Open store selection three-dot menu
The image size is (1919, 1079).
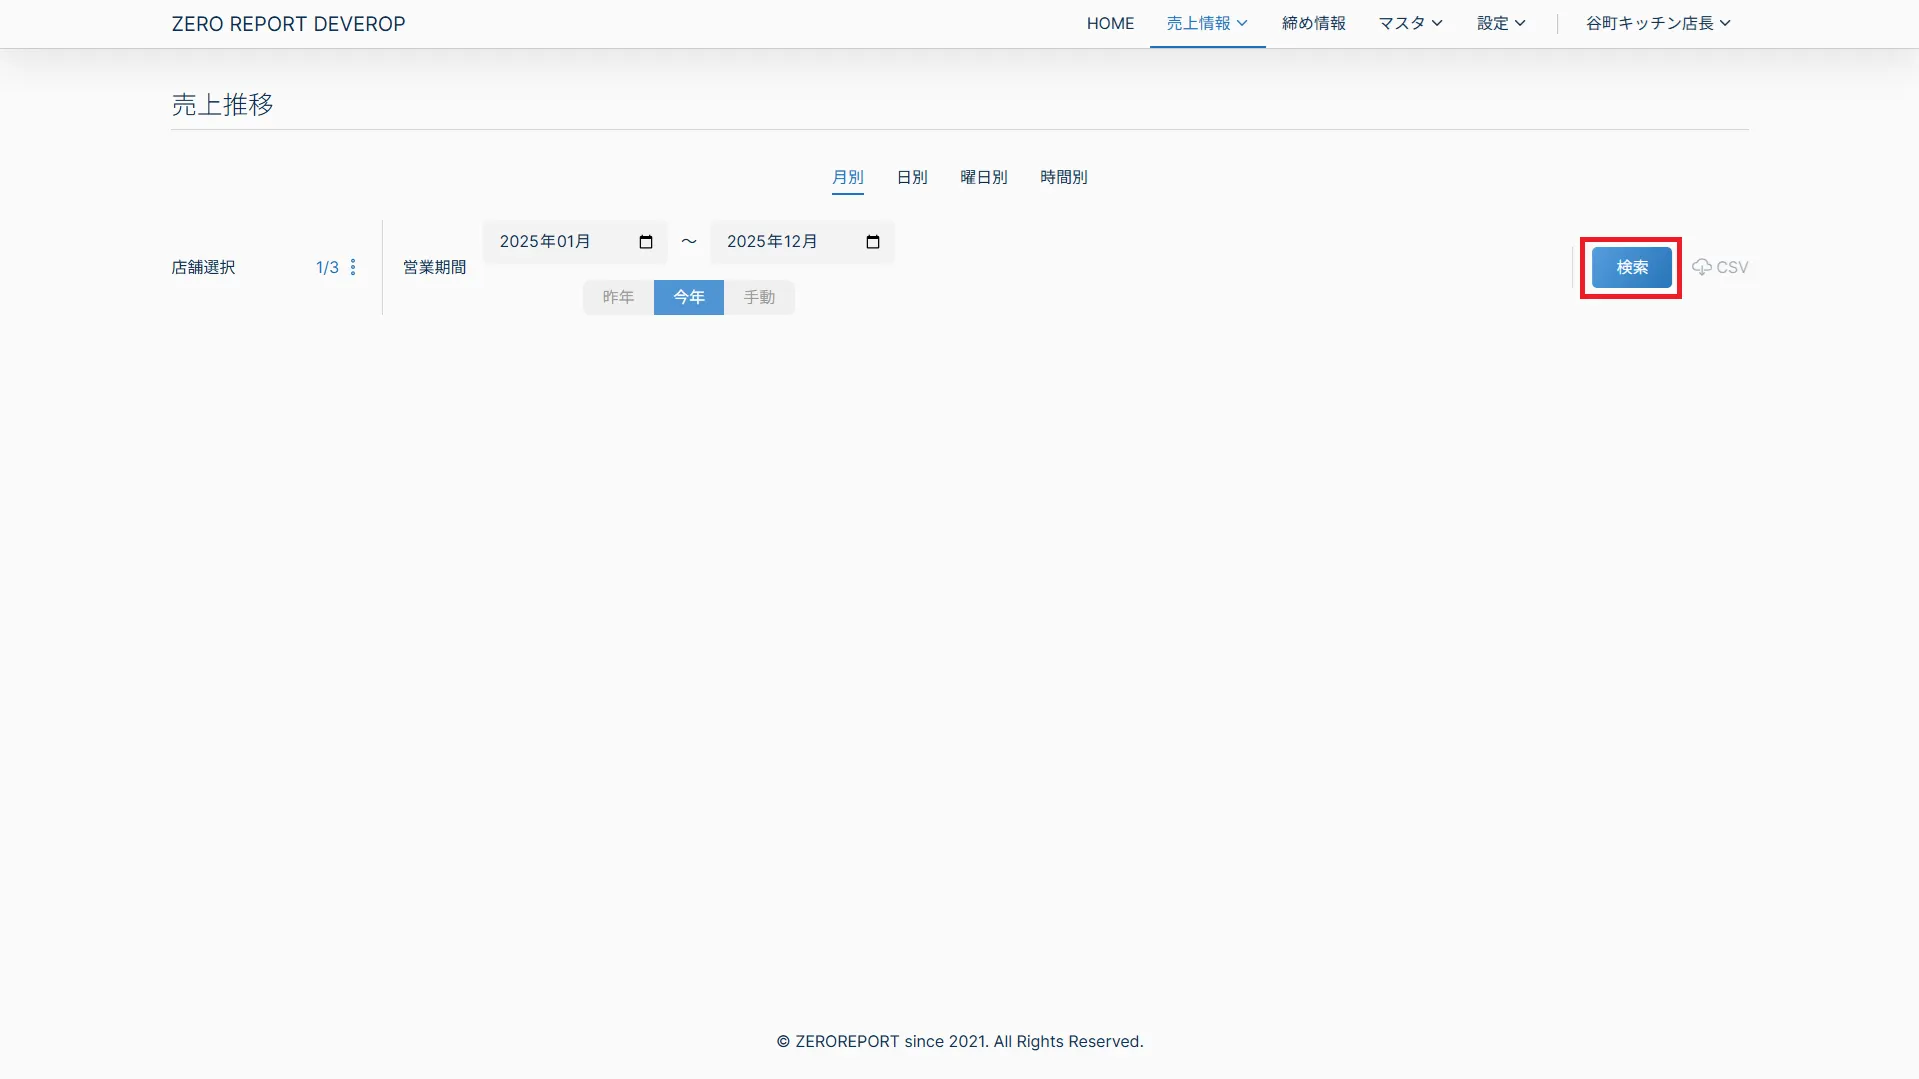353,267
